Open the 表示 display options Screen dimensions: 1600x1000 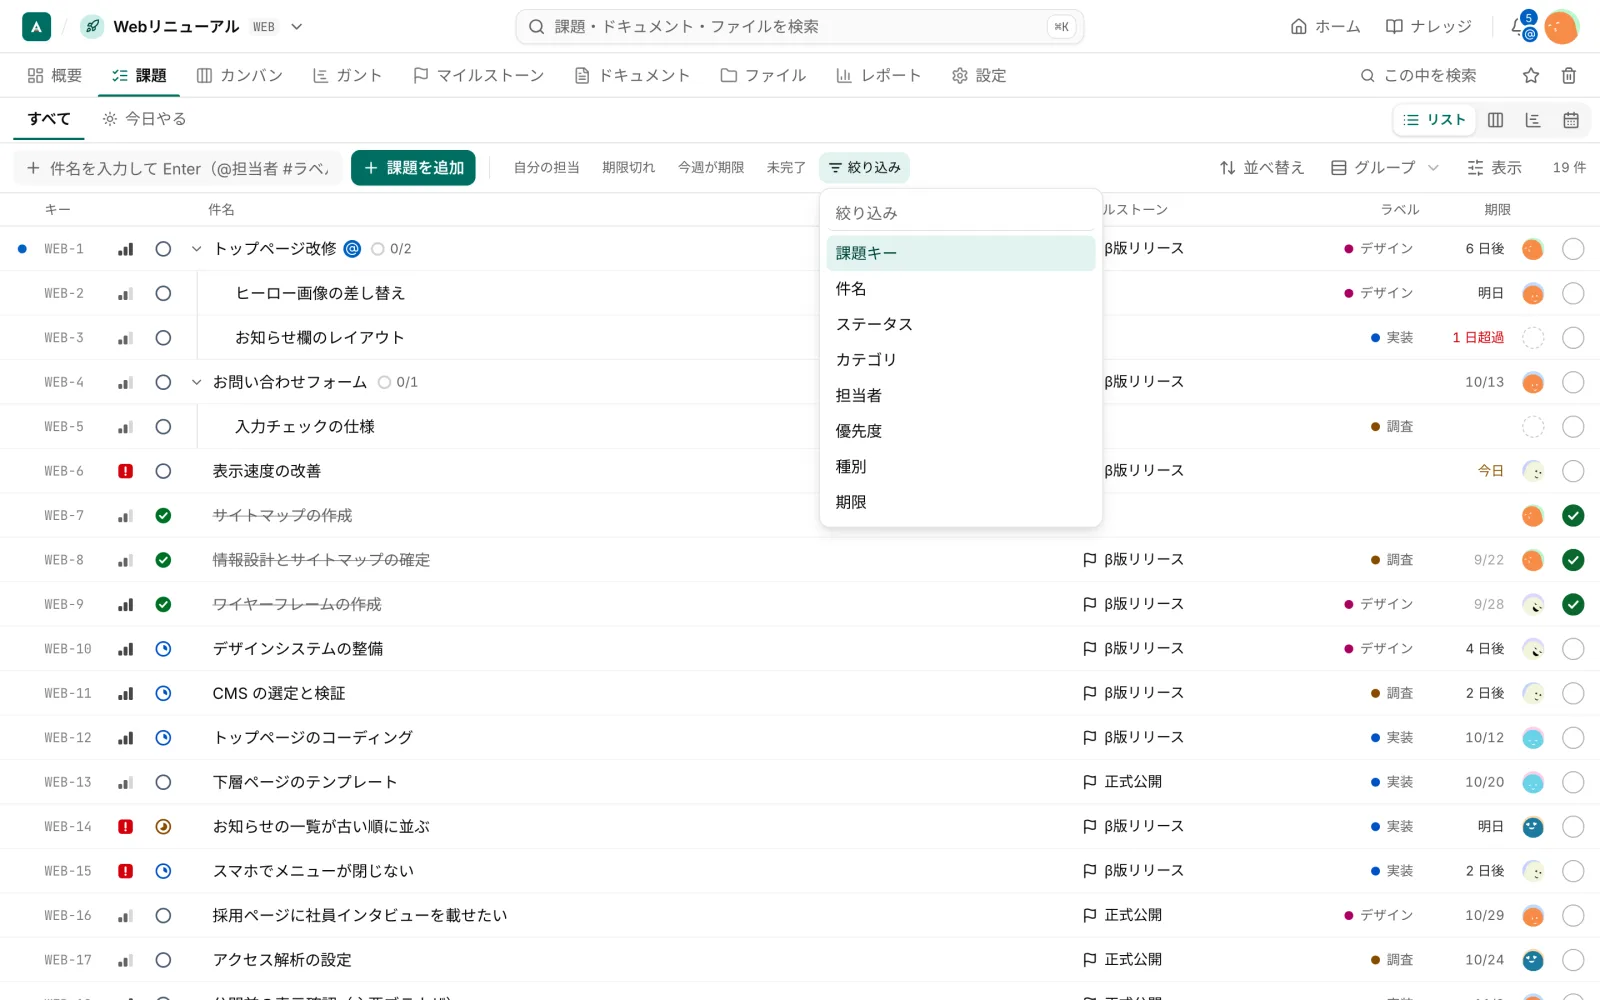coord(1494,168)
